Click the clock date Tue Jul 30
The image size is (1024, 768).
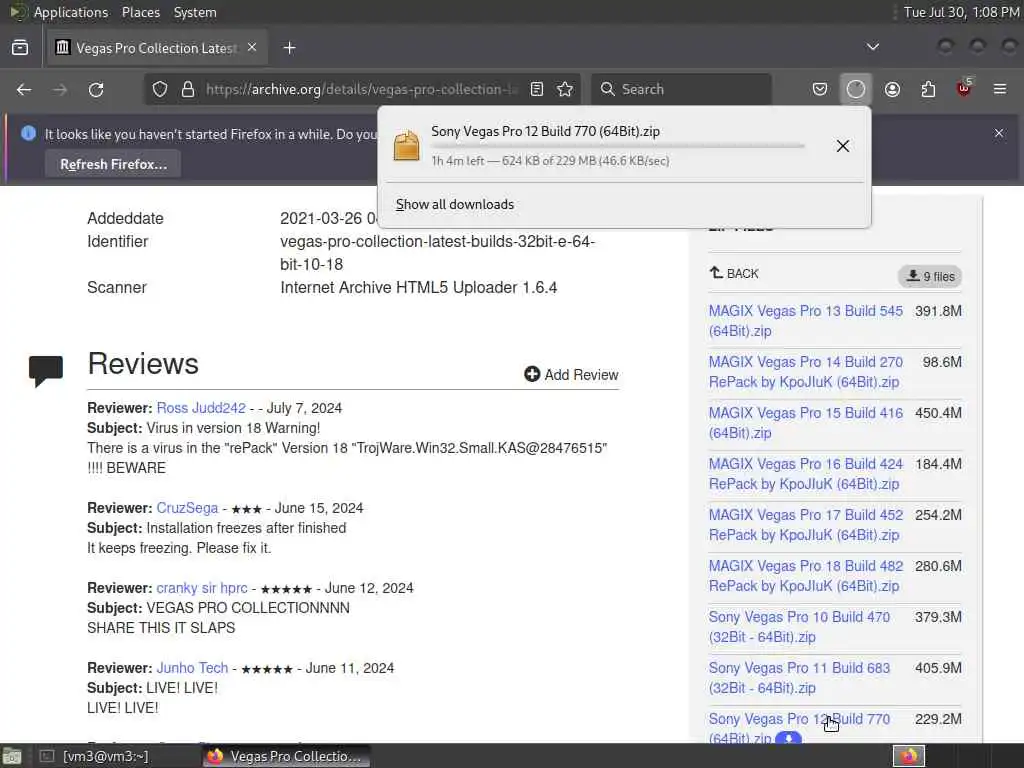tap(961, 12)
